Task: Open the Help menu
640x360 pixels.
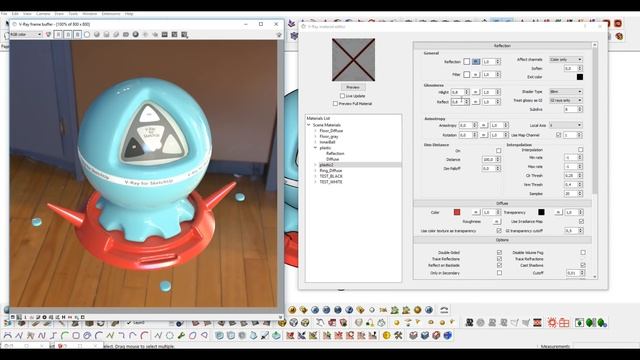Action: [129, 14]
